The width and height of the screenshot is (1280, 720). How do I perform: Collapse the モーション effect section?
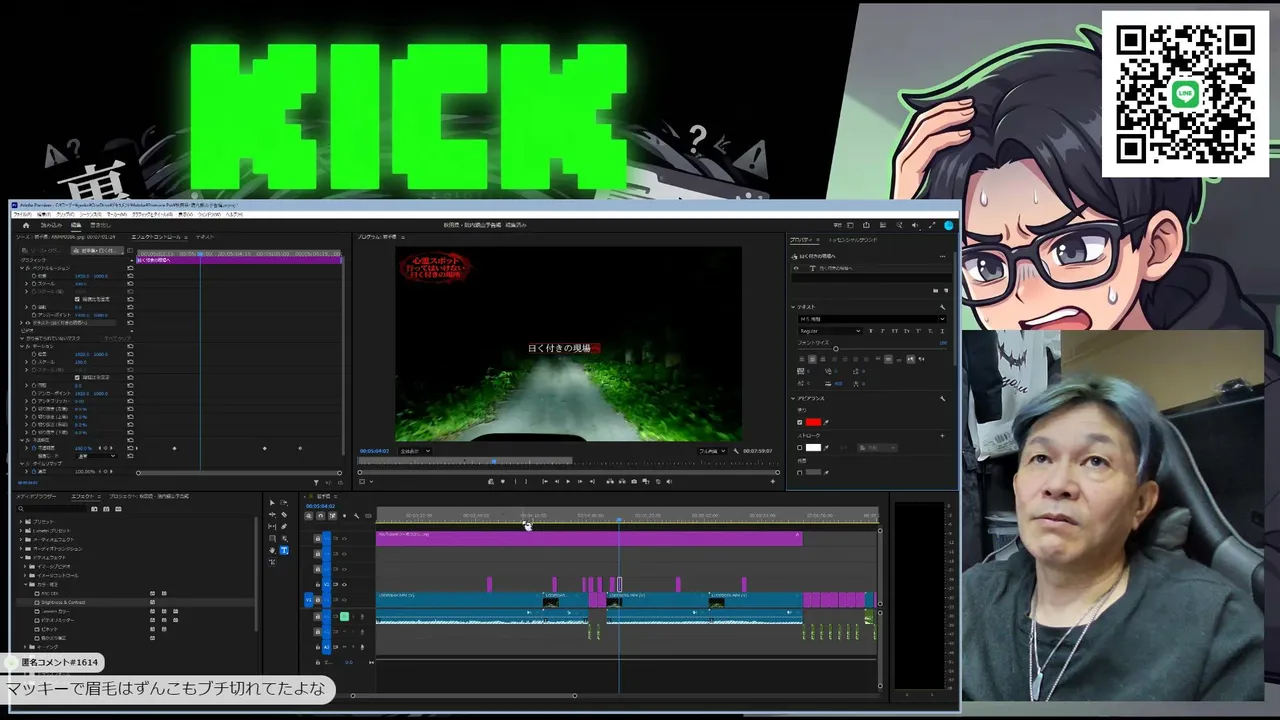(x=22, y=346)
